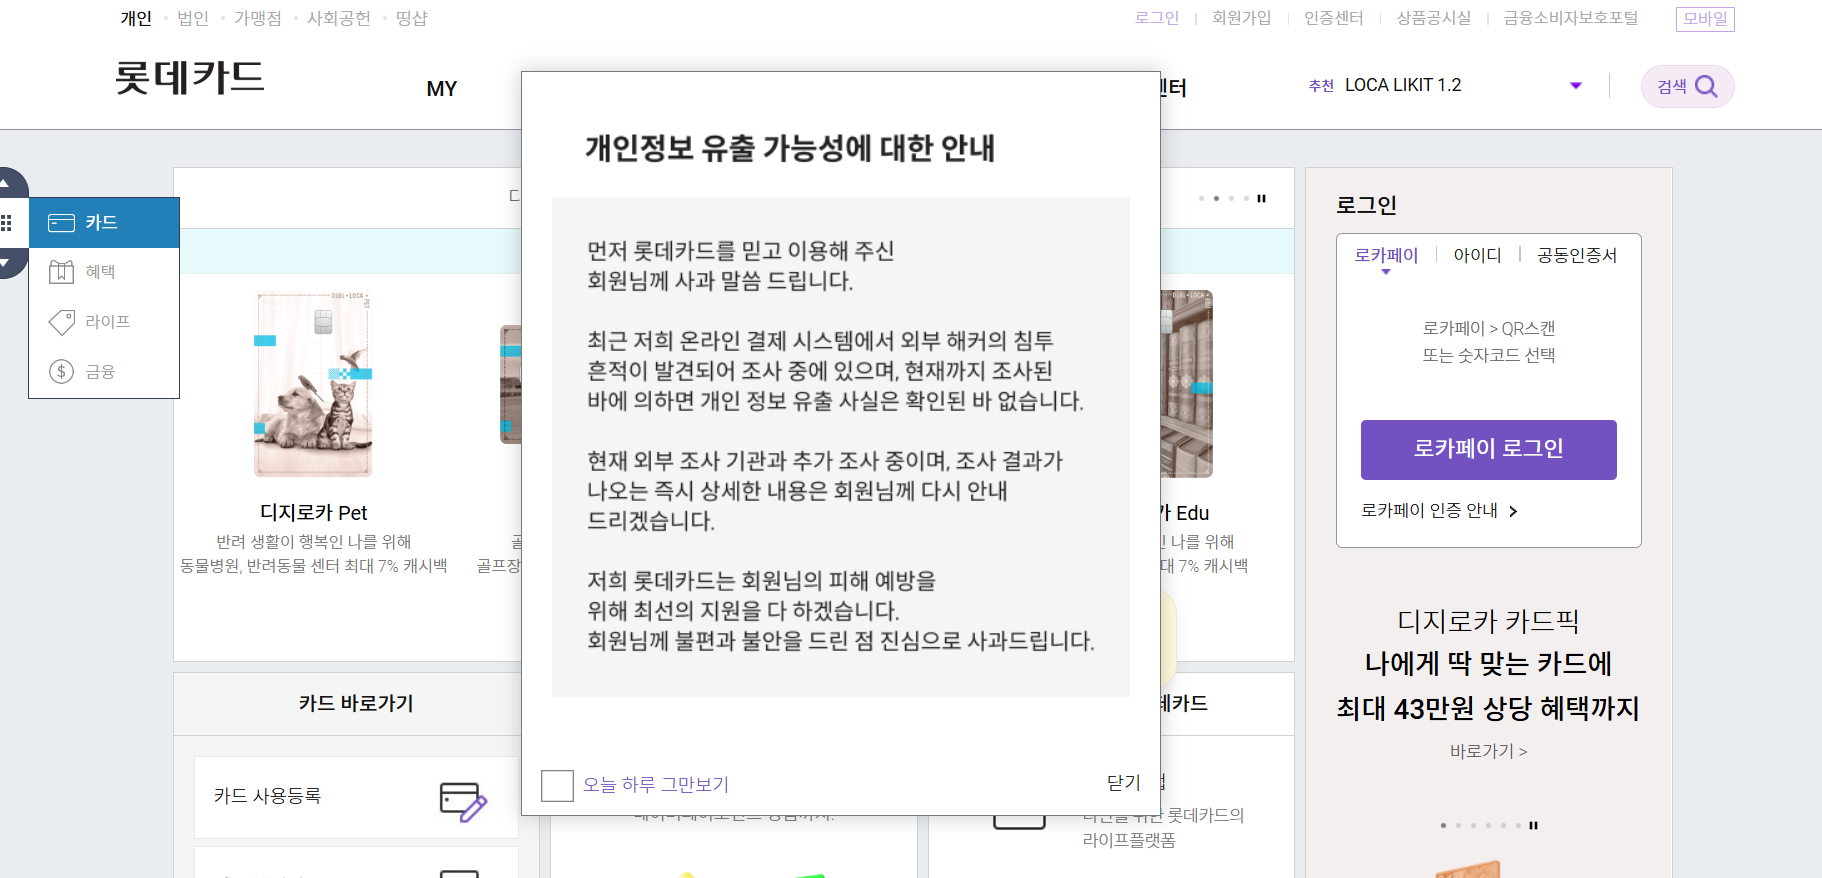Click the 모바일 button
Screen dimensions: 1822x878
click(x=1705, y=19)
